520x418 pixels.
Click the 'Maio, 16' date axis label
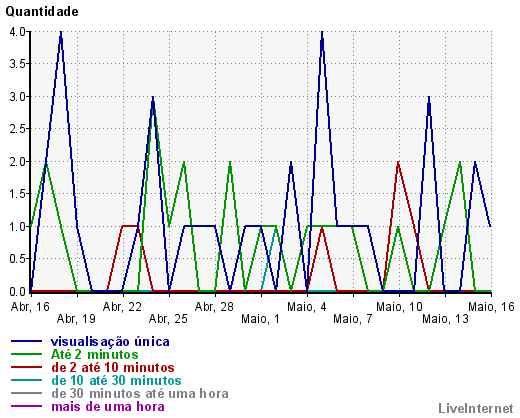pos(492,307)
